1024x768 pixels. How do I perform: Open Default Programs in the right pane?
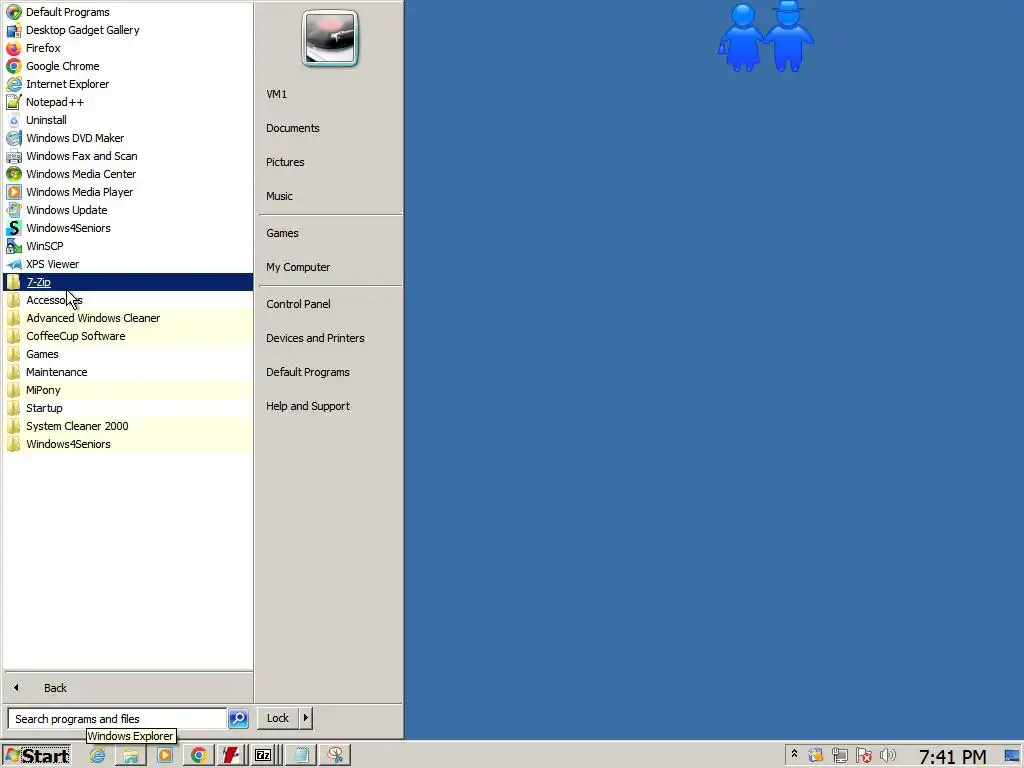(330, 372)
